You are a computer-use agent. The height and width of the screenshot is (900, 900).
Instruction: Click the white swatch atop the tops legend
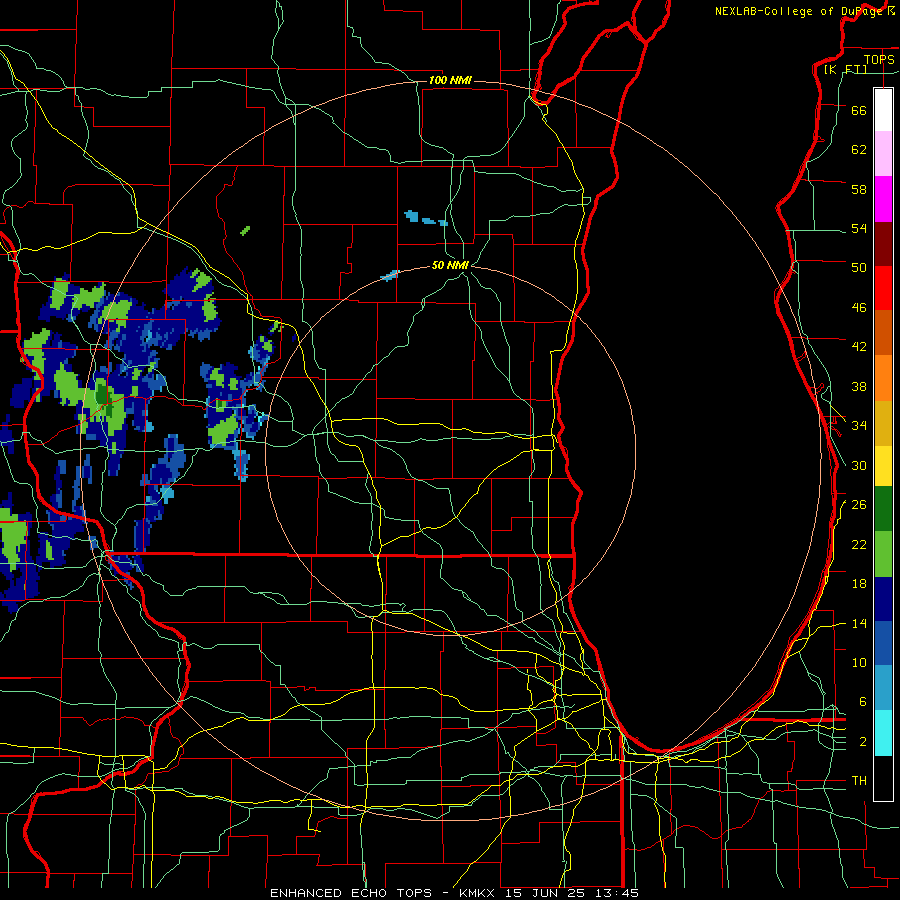click(x=883, y=110)
